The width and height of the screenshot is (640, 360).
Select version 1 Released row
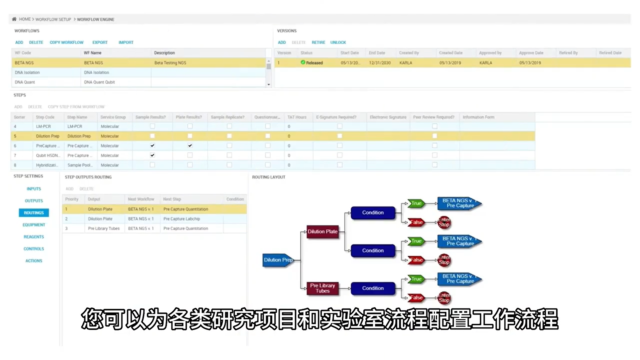coord(453,63)
